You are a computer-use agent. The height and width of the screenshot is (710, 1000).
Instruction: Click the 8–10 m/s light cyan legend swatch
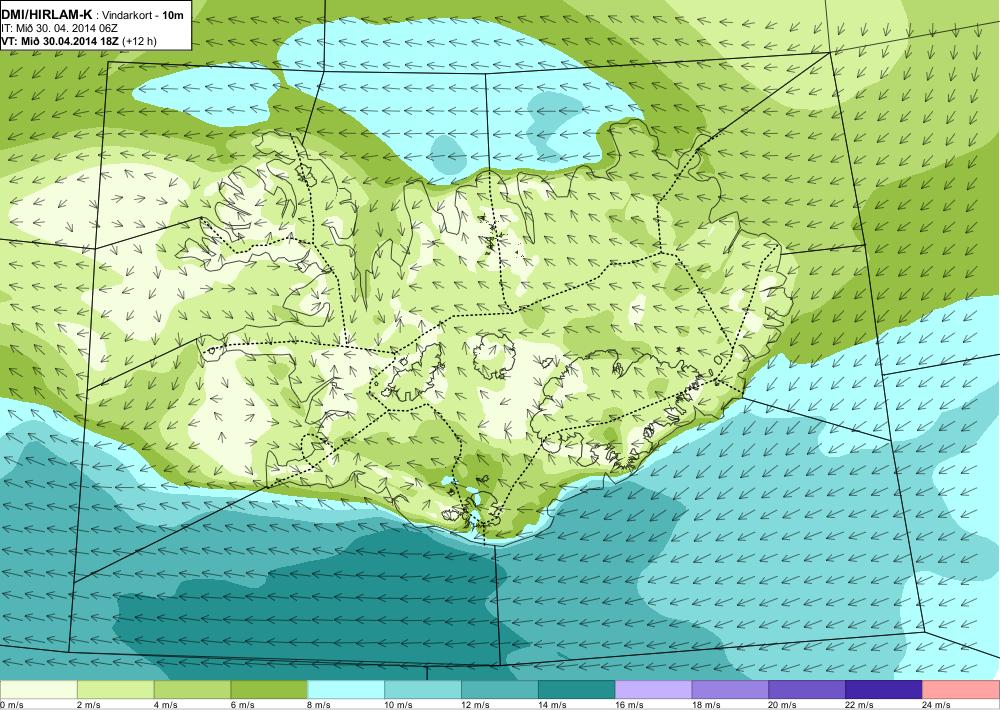(x=346, y=690)
